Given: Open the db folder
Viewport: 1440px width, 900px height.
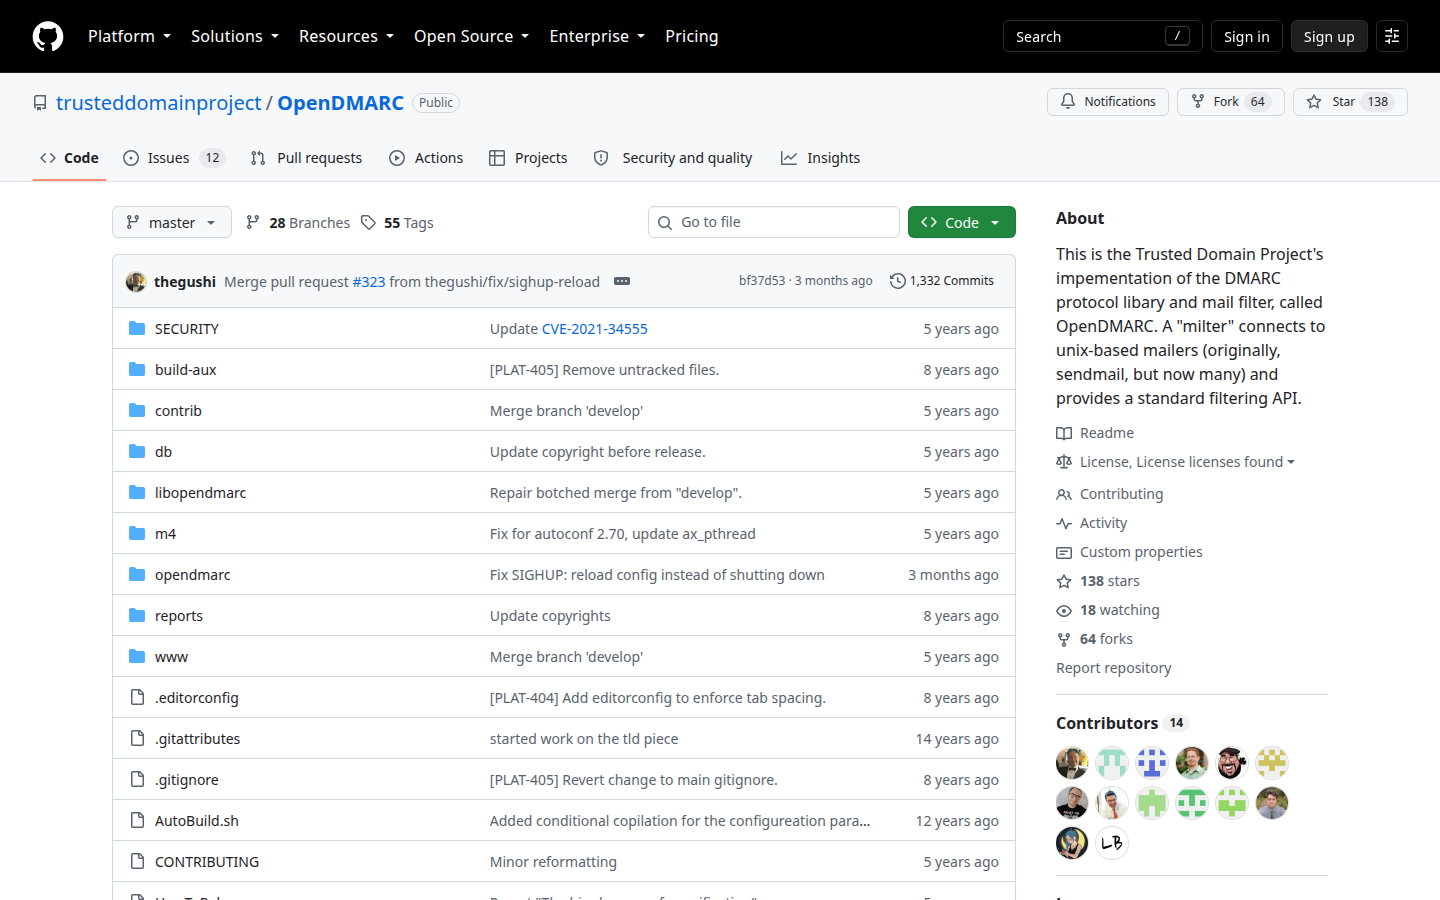Looking at the screenshot, I should [x=164, y=452].
